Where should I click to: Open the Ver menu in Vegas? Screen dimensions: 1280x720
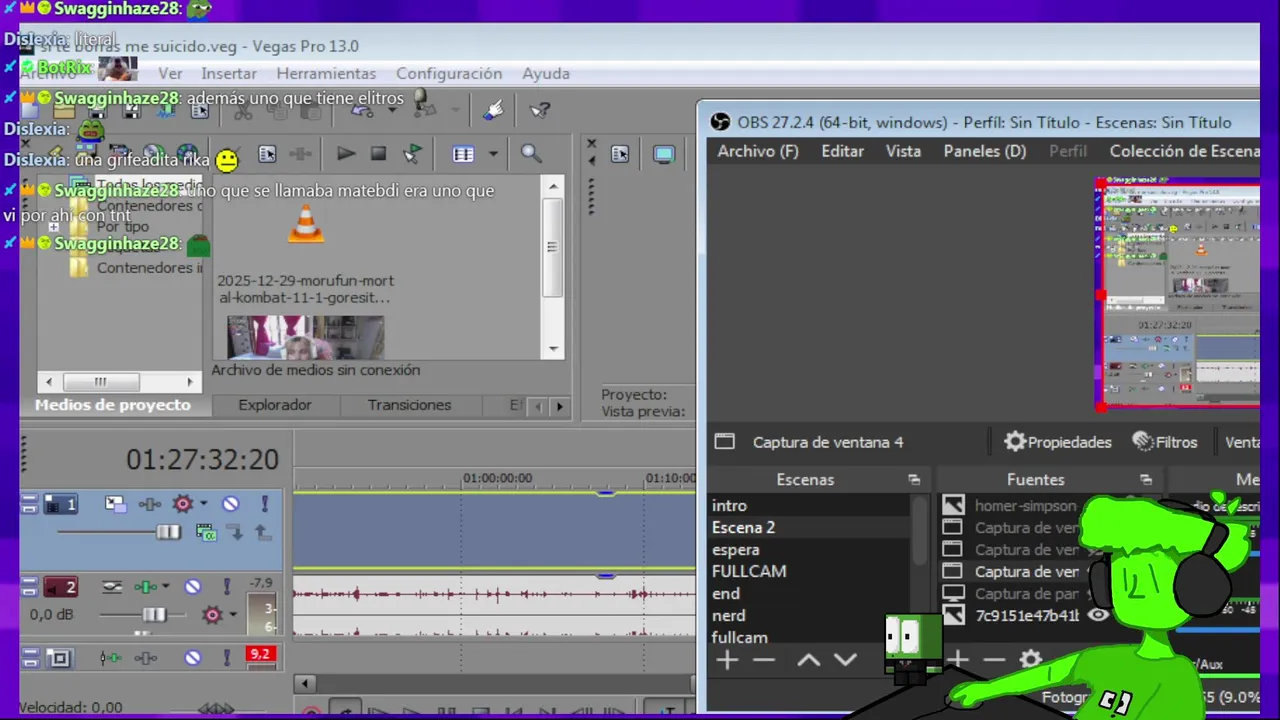click(x=170, y=73)
